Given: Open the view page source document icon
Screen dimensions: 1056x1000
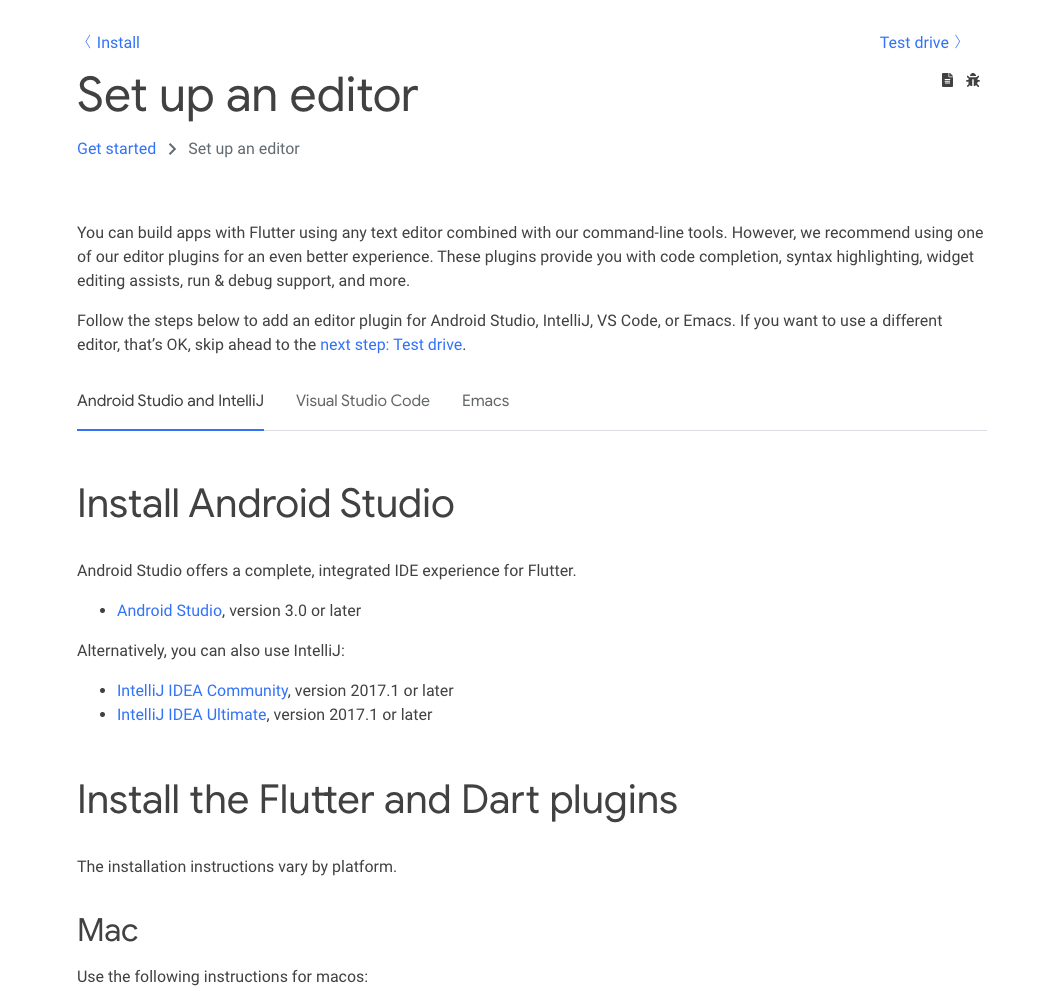Looking at the screenshot, I should coord(947,80).
